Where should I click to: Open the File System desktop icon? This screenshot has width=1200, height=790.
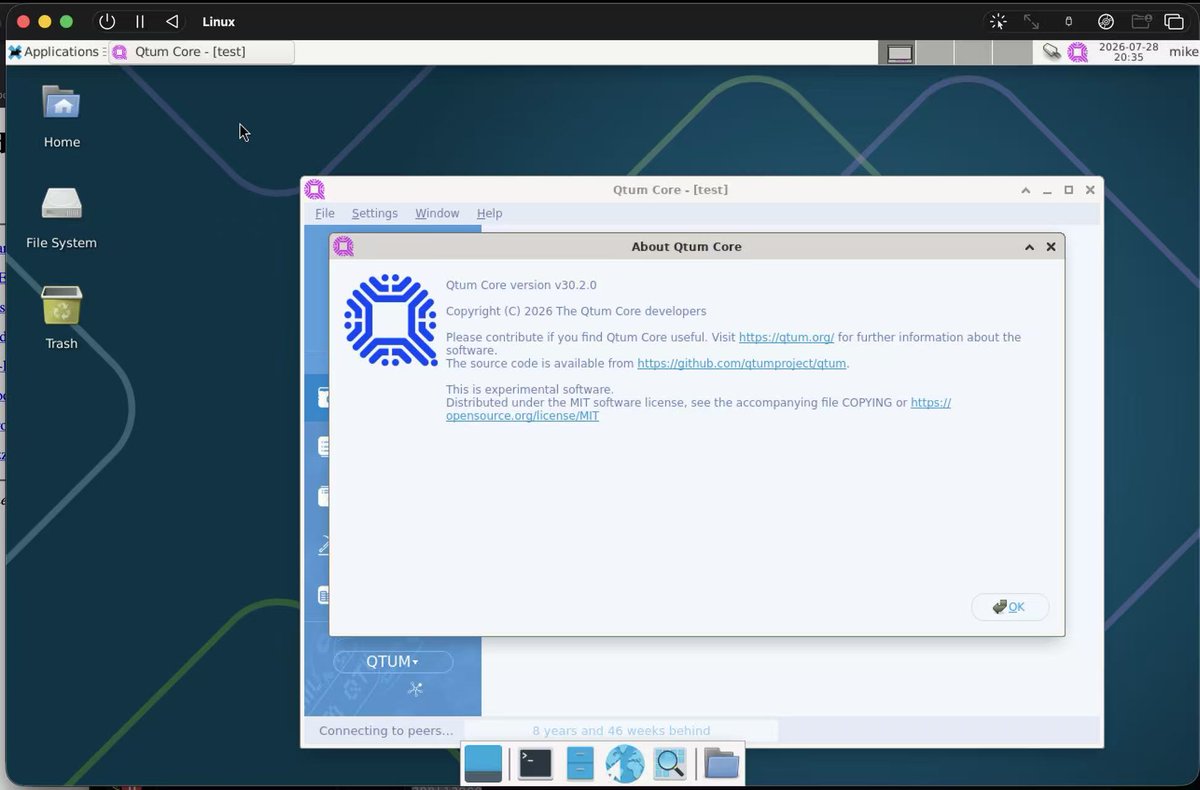(x=61, y=217)
